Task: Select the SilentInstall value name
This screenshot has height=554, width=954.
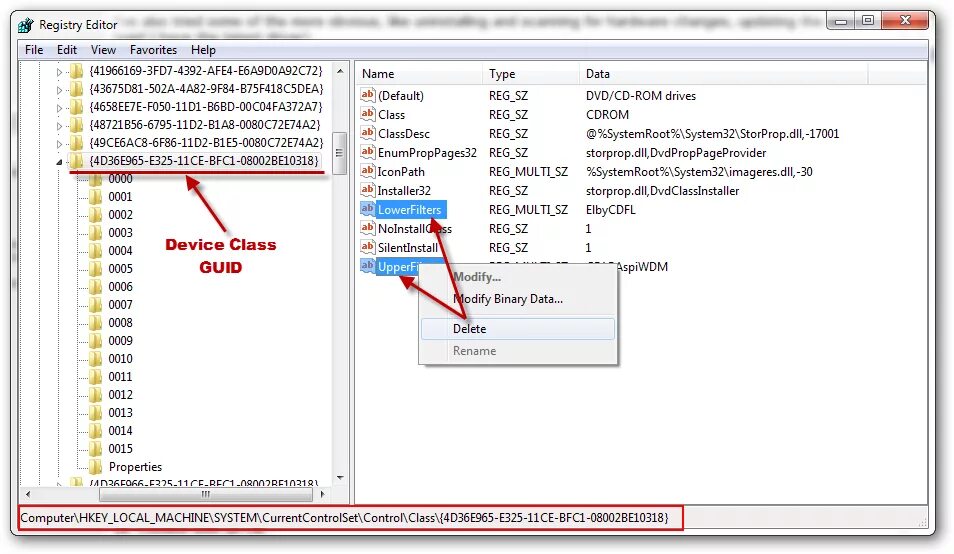Action: (408, 248)
